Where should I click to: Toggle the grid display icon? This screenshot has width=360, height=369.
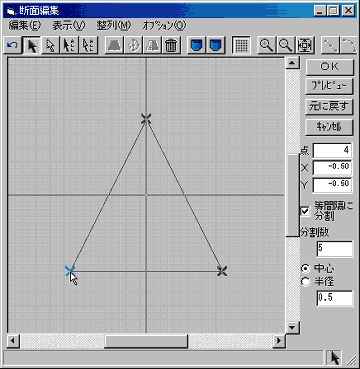point(241,45)
